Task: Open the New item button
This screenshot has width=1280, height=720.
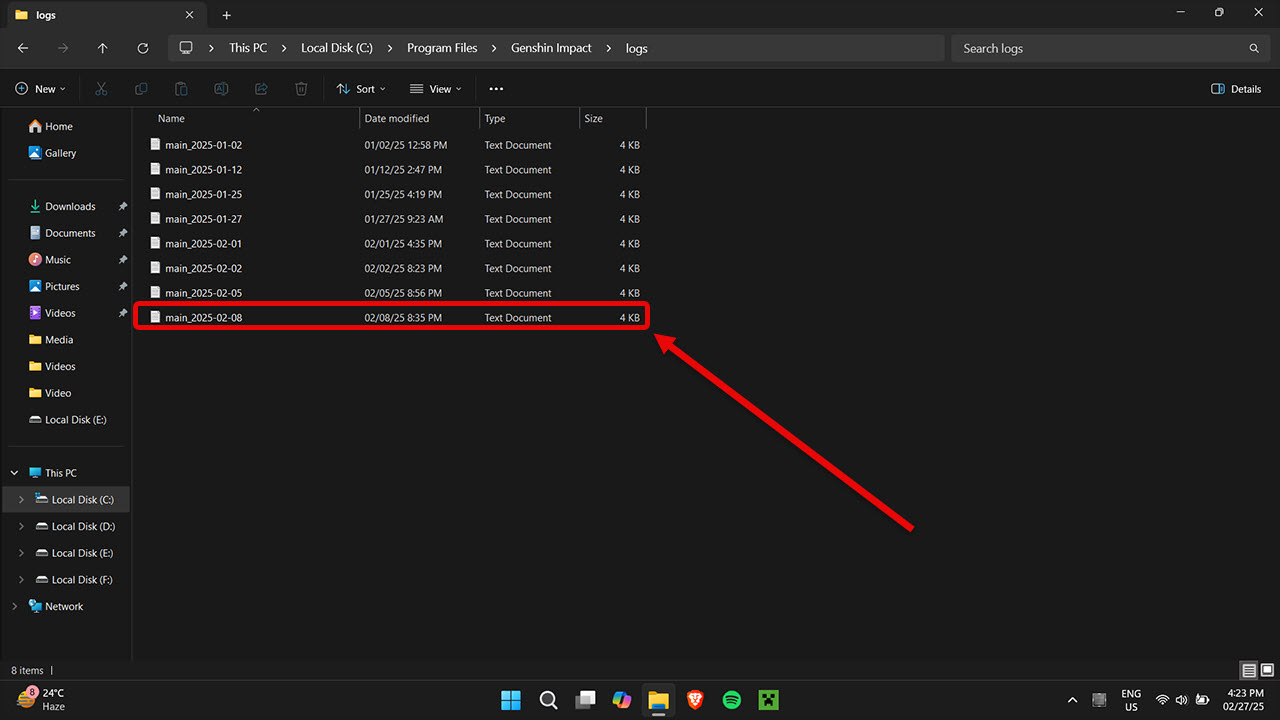Action: tap(41, 89)
